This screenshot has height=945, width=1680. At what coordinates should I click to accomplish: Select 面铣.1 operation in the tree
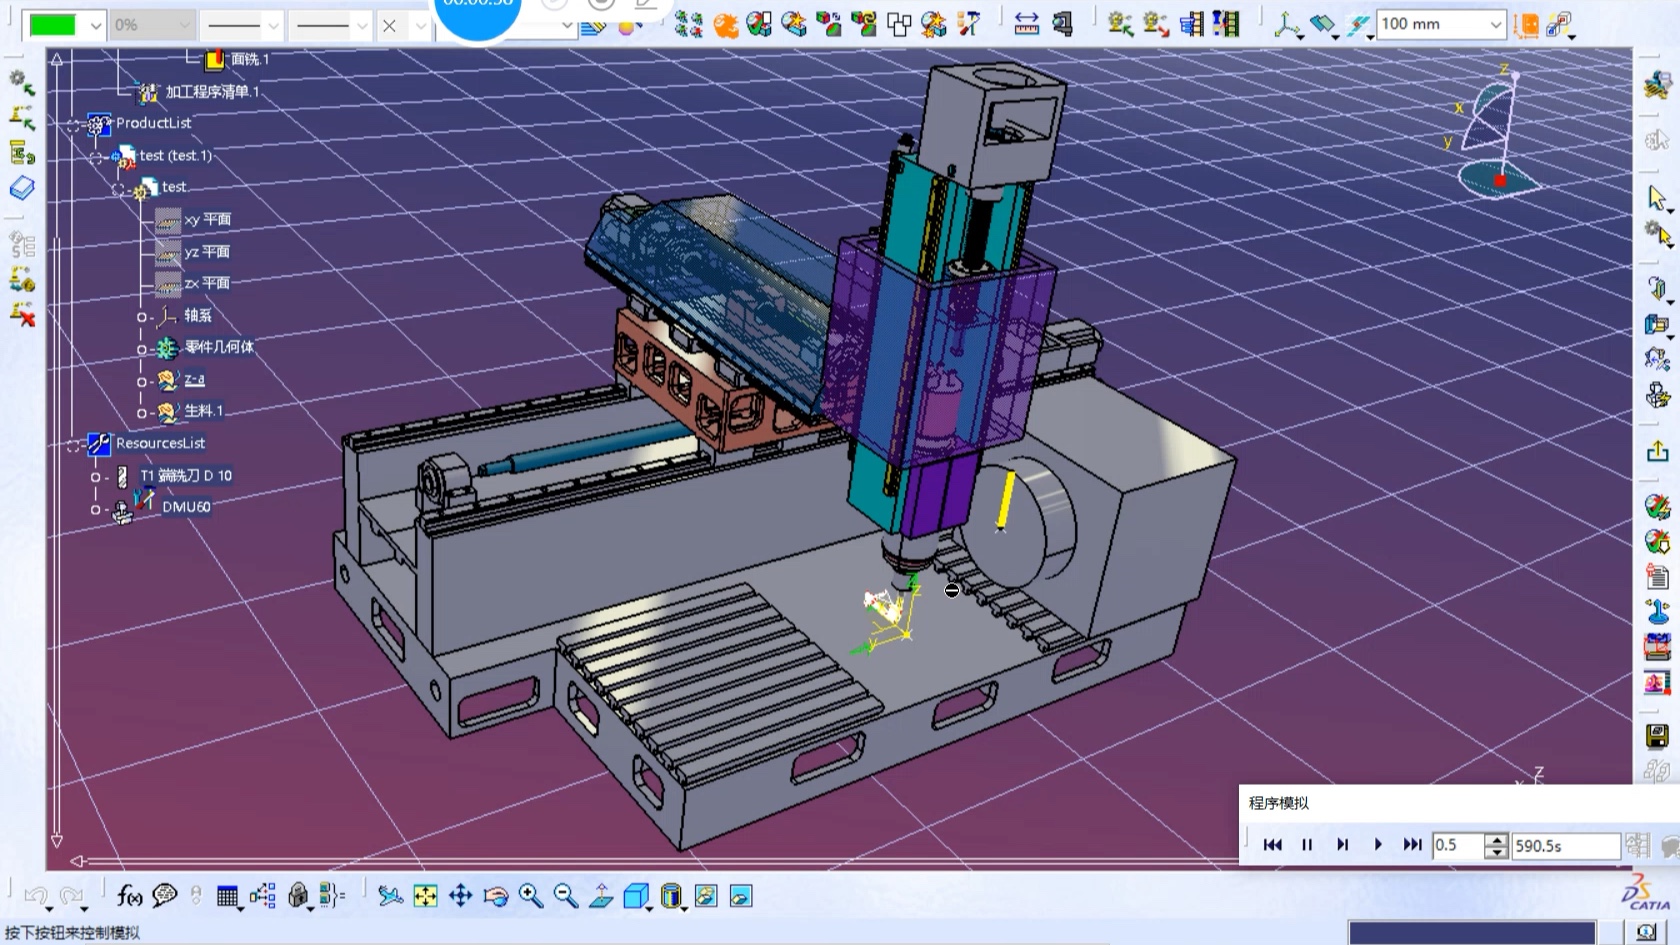click(250, 59)
